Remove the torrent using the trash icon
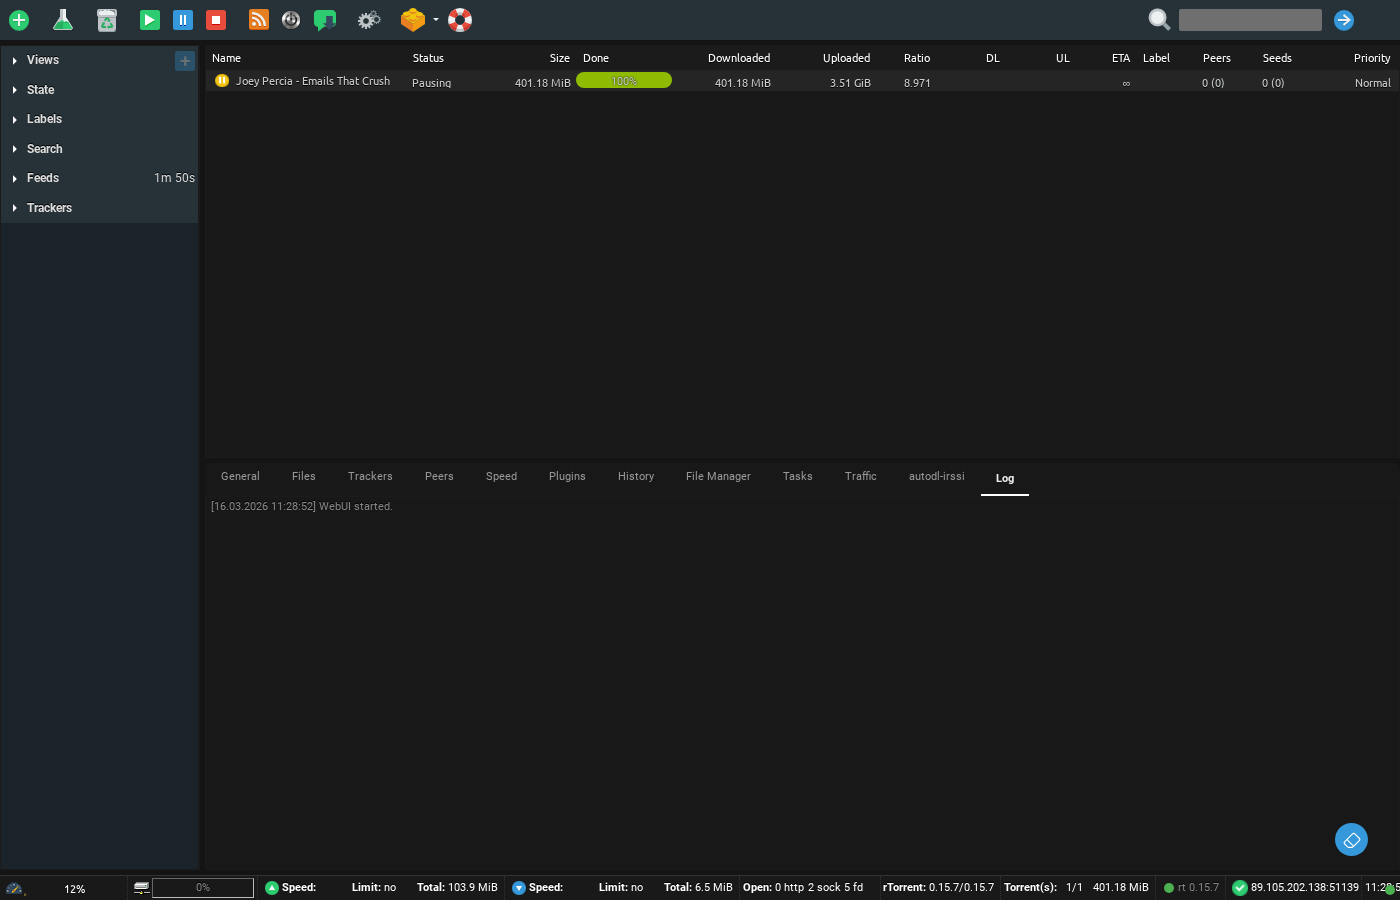Image resolution: width=1400 pixels, height=900 pixels. [107, 20]
